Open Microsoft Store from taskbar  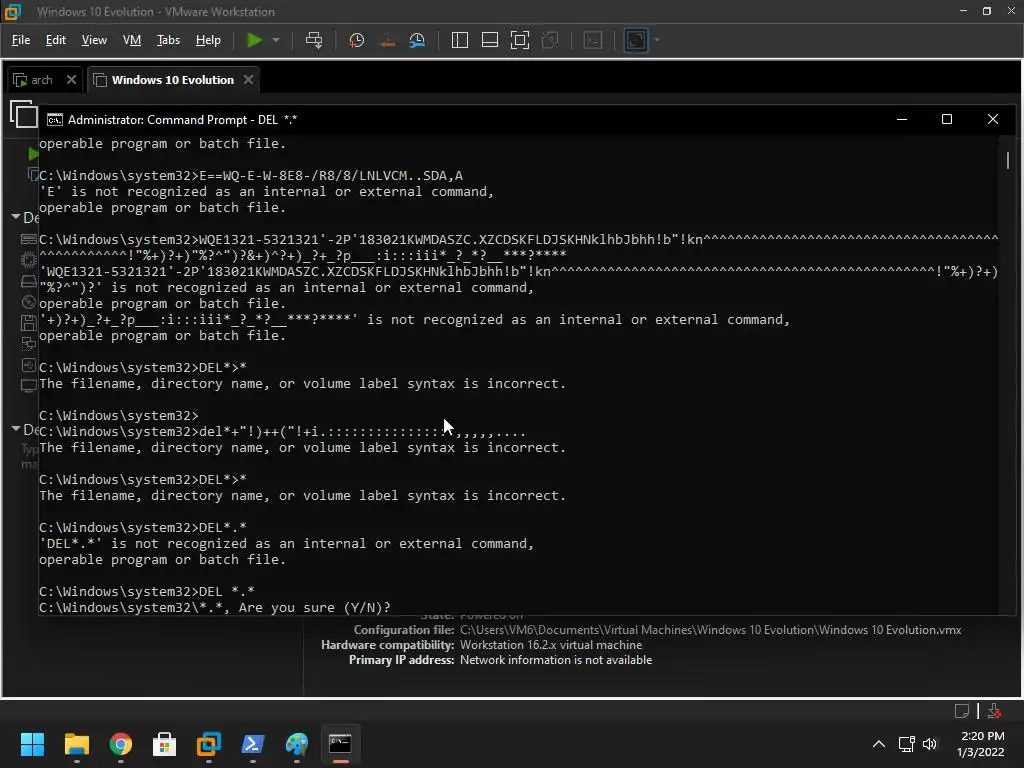pos(165,744)
